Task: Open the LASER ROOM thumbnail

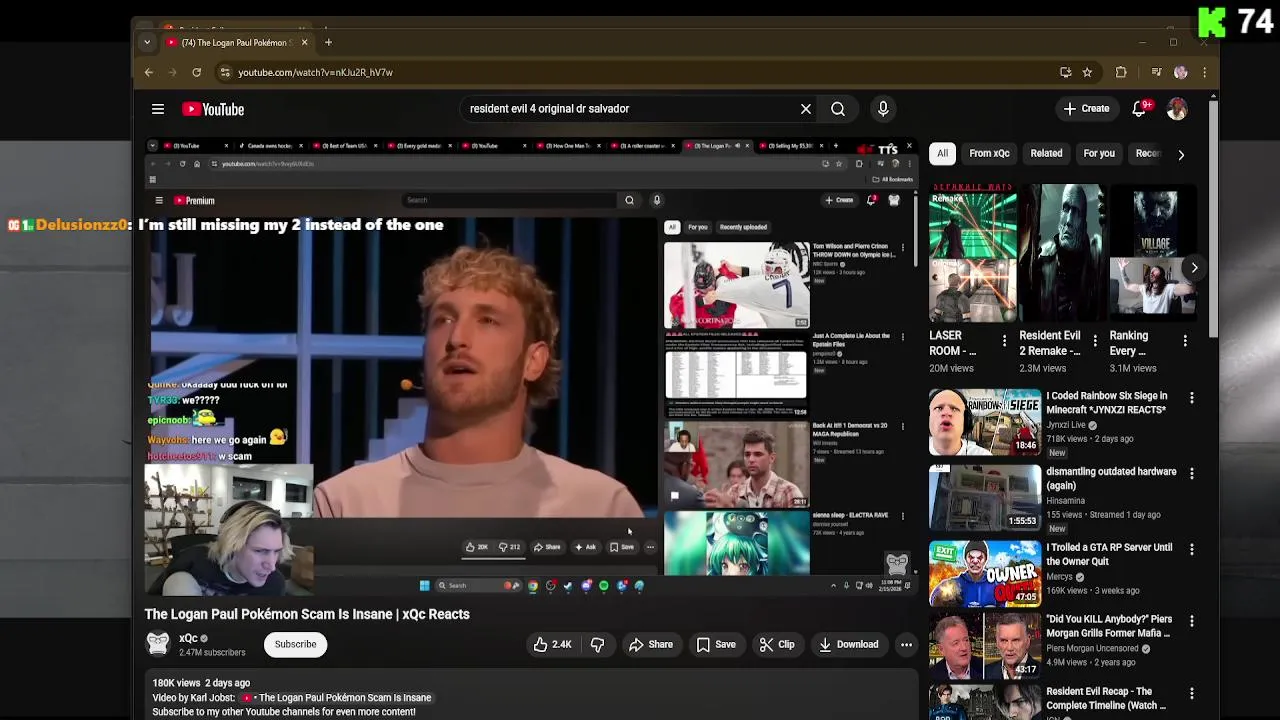Action: 972,254
